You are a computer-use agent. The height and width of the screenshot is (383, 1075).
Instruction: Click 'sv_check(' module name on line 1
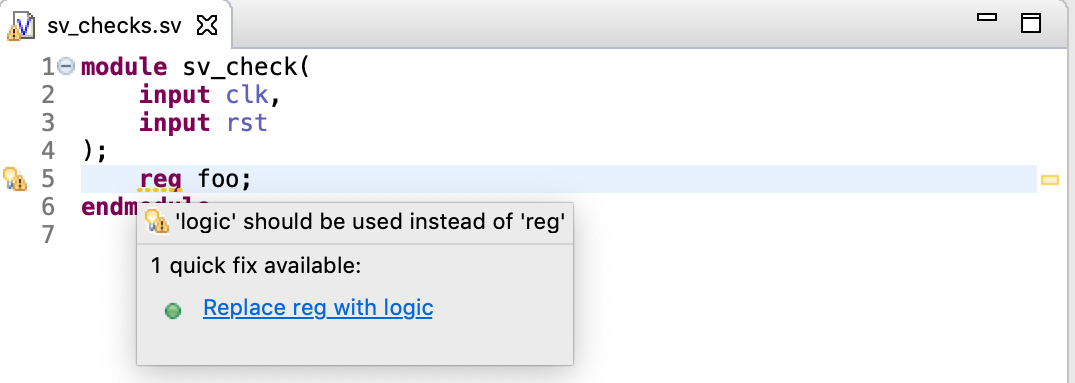[x=246, y=68]
